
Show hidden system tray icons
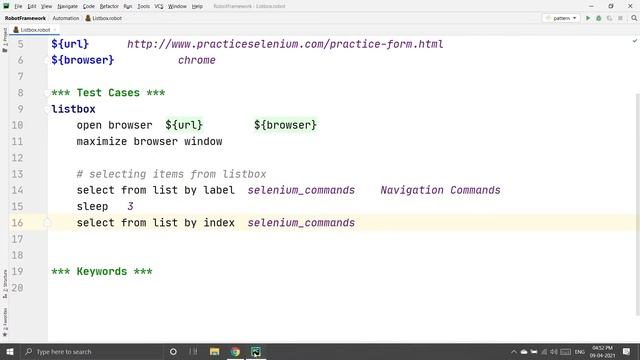(x=514, y=352)
